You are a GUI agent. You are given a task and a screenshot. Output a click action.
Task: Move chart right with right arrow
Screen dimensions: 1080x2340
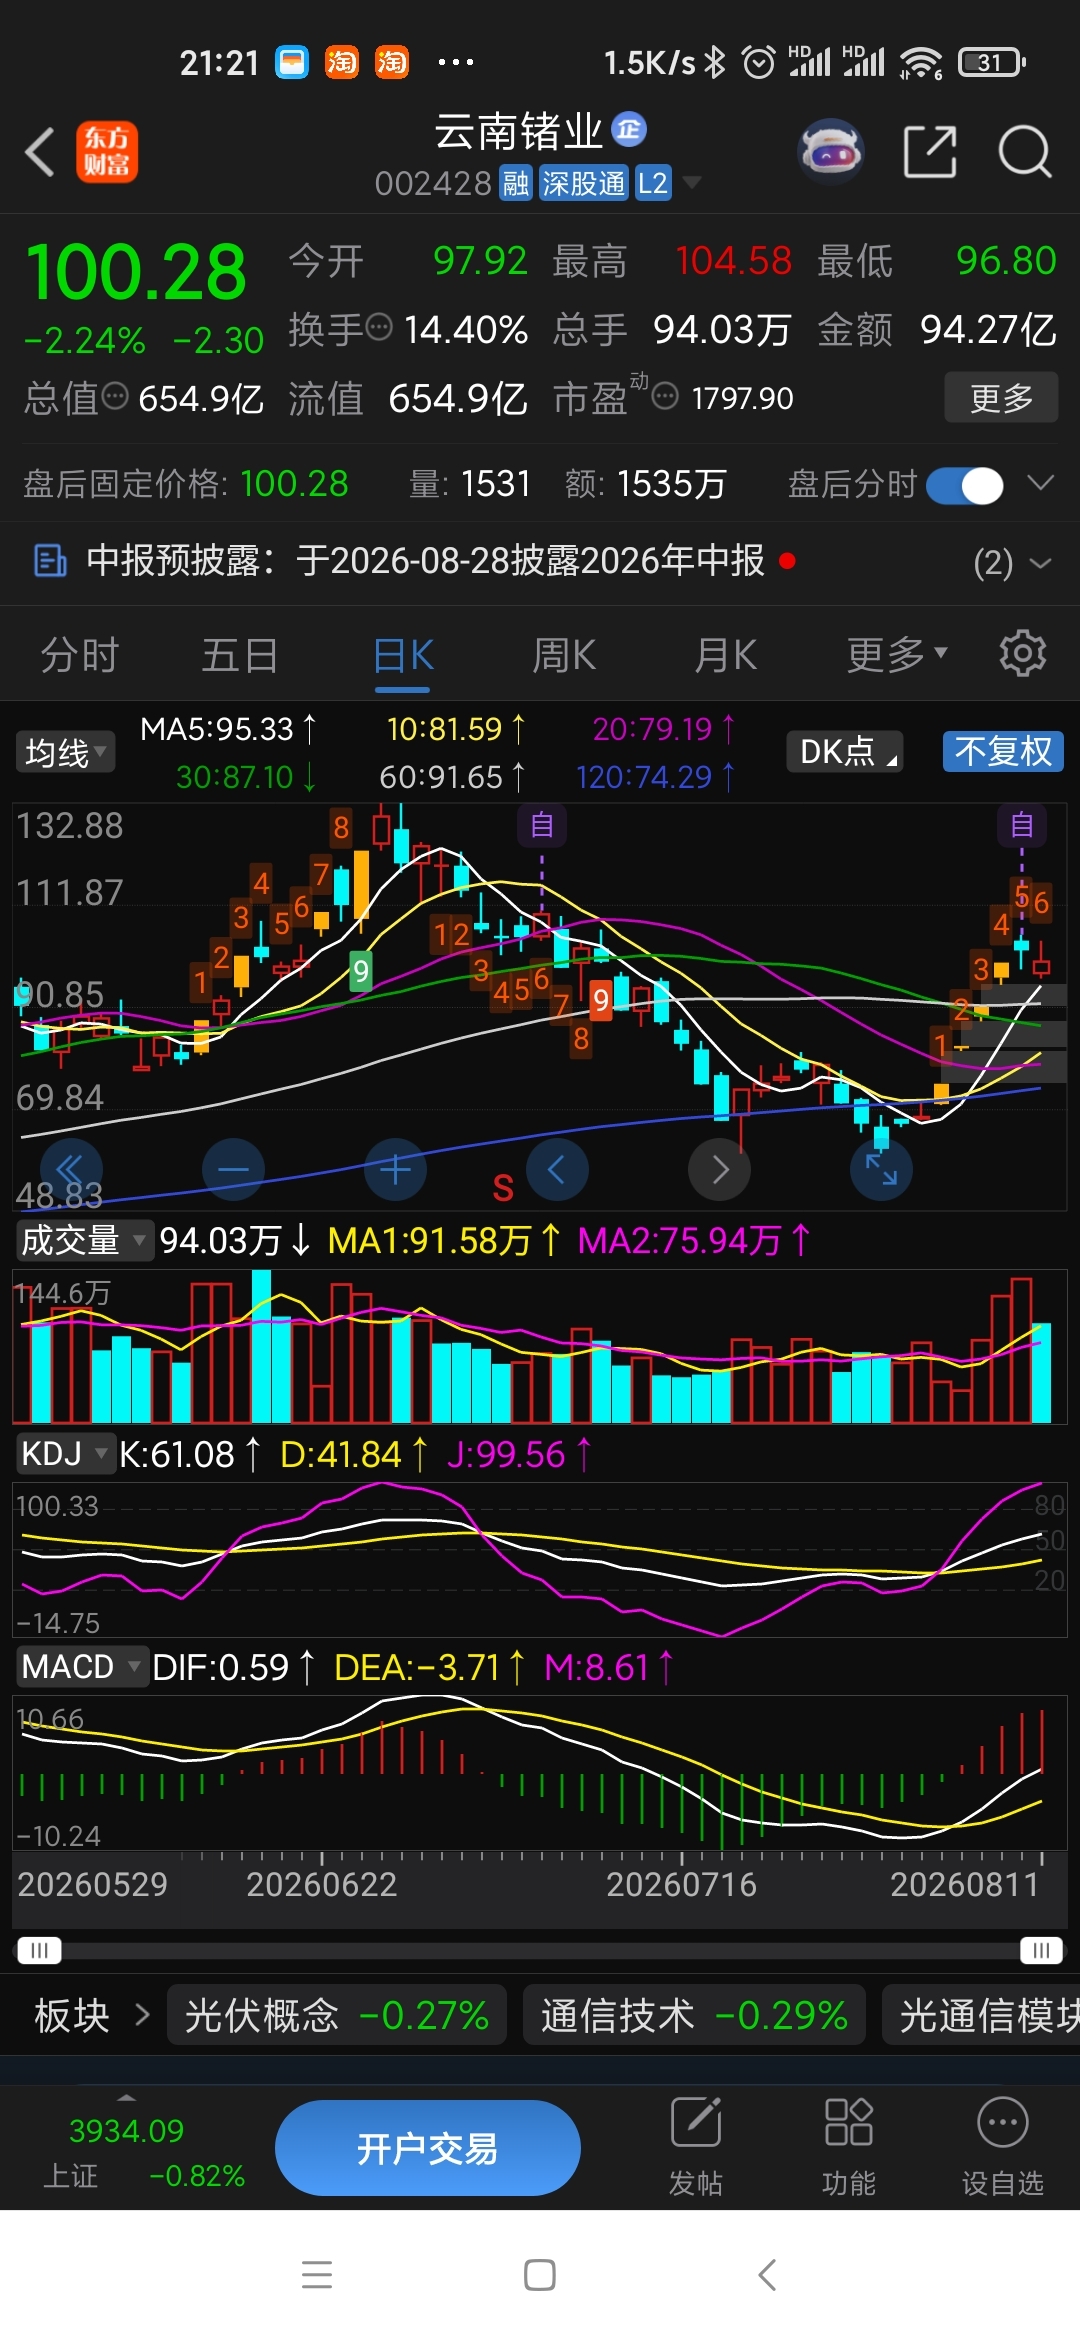point(719,1169)
